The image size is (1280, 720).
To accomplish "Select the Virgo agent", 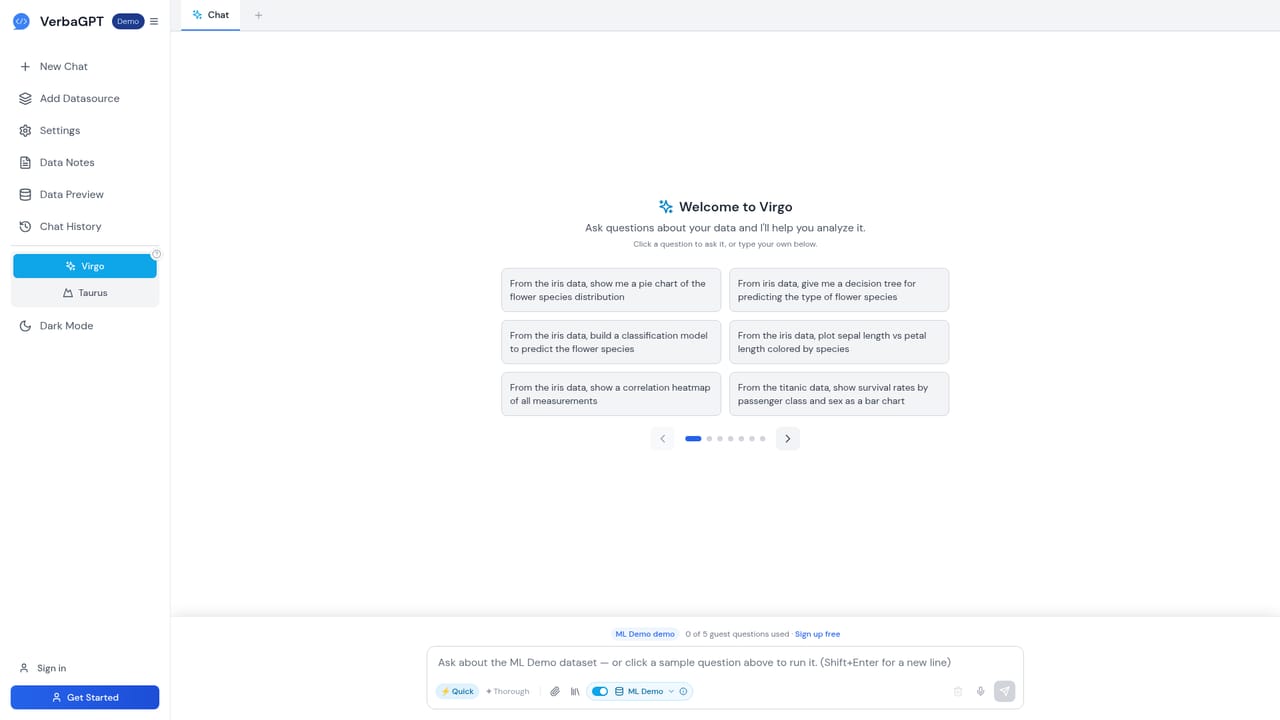I will (85, 266).
